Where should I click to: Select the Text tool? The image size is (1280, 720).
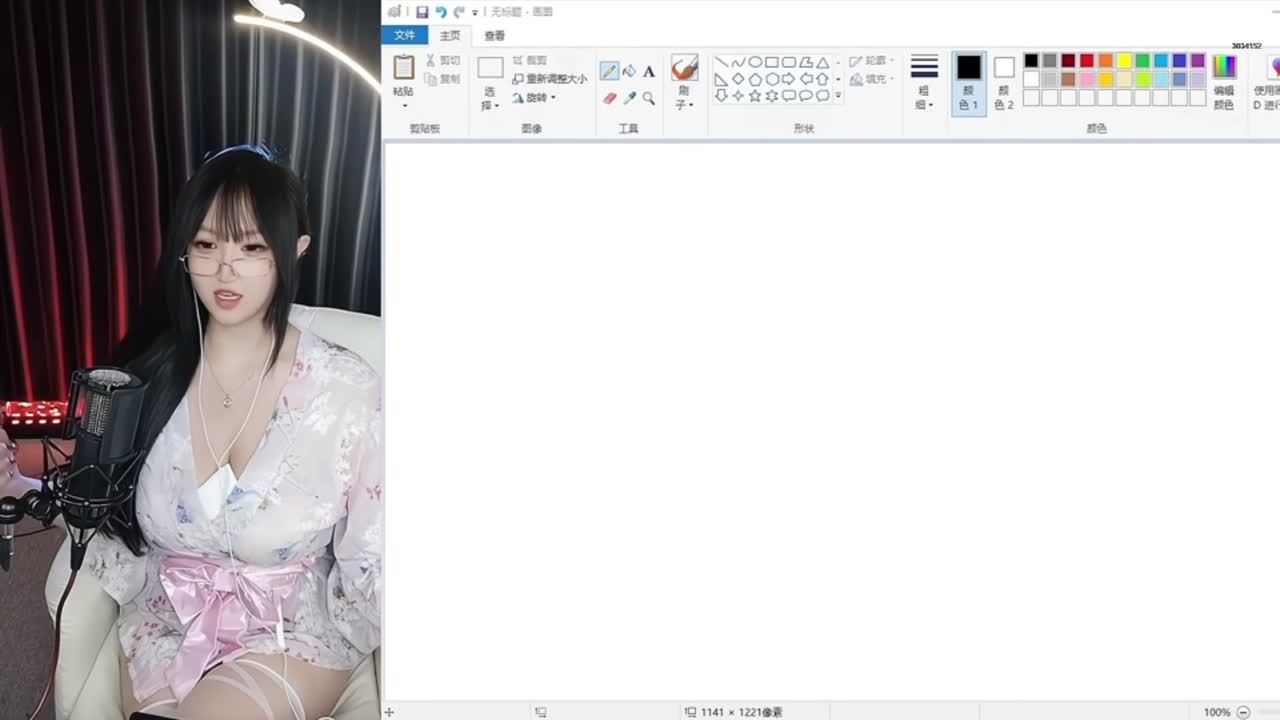pyautogui.click(x=649, y=71)
